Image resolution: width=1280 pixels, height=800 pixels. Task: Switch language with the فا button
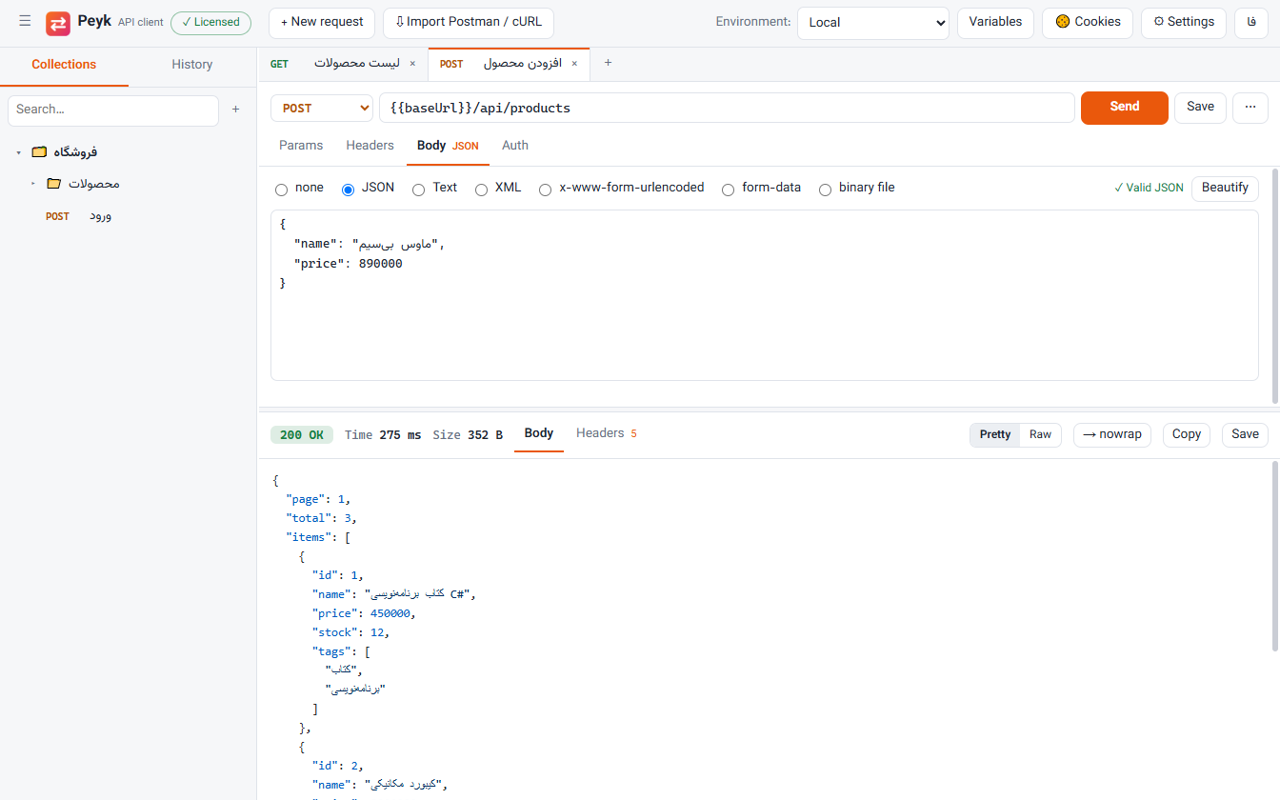[1251, 23]
